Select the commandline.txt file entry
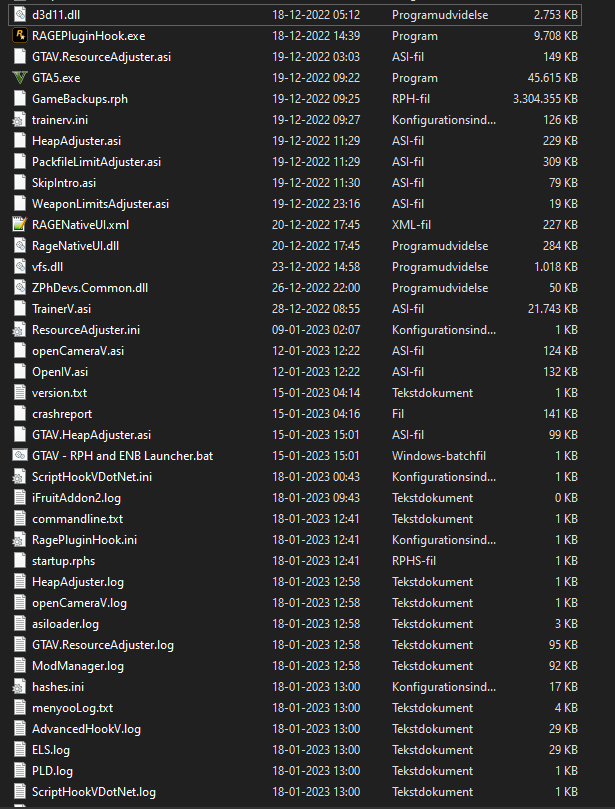615x809 pixels. 77,519
